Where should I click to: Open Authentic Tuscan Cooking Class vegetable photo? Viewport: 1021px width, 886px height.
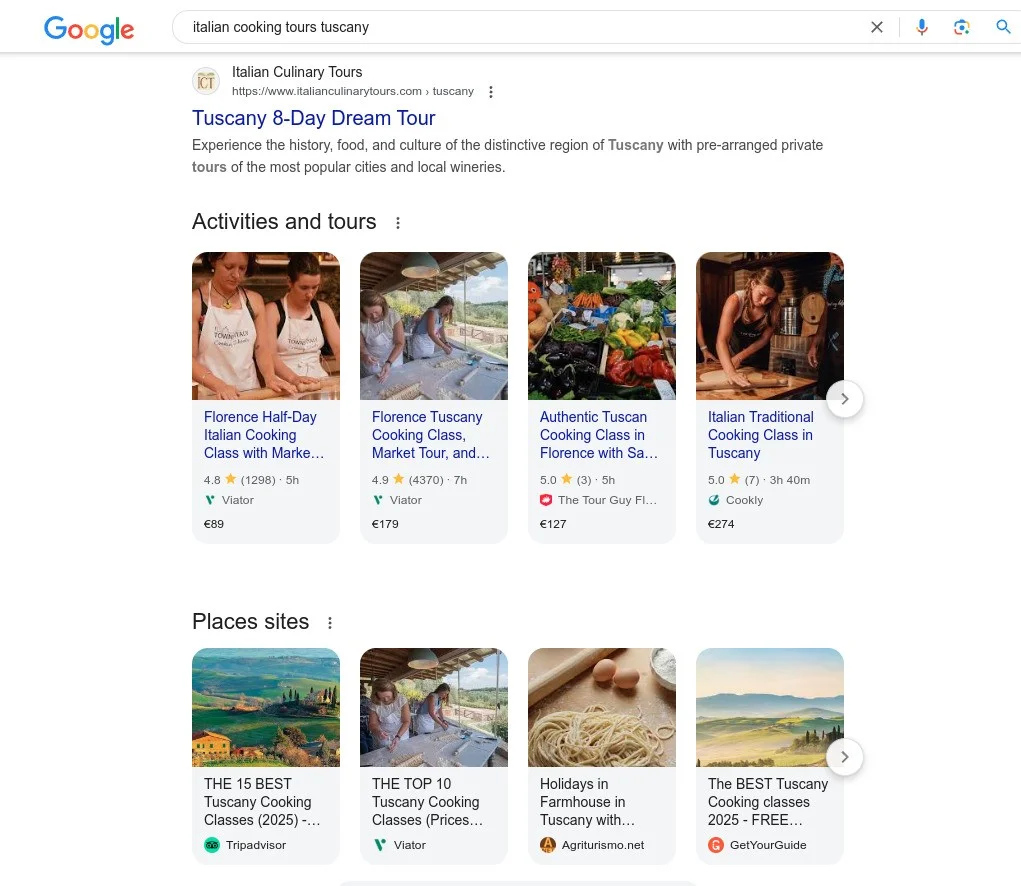(601, 326)
